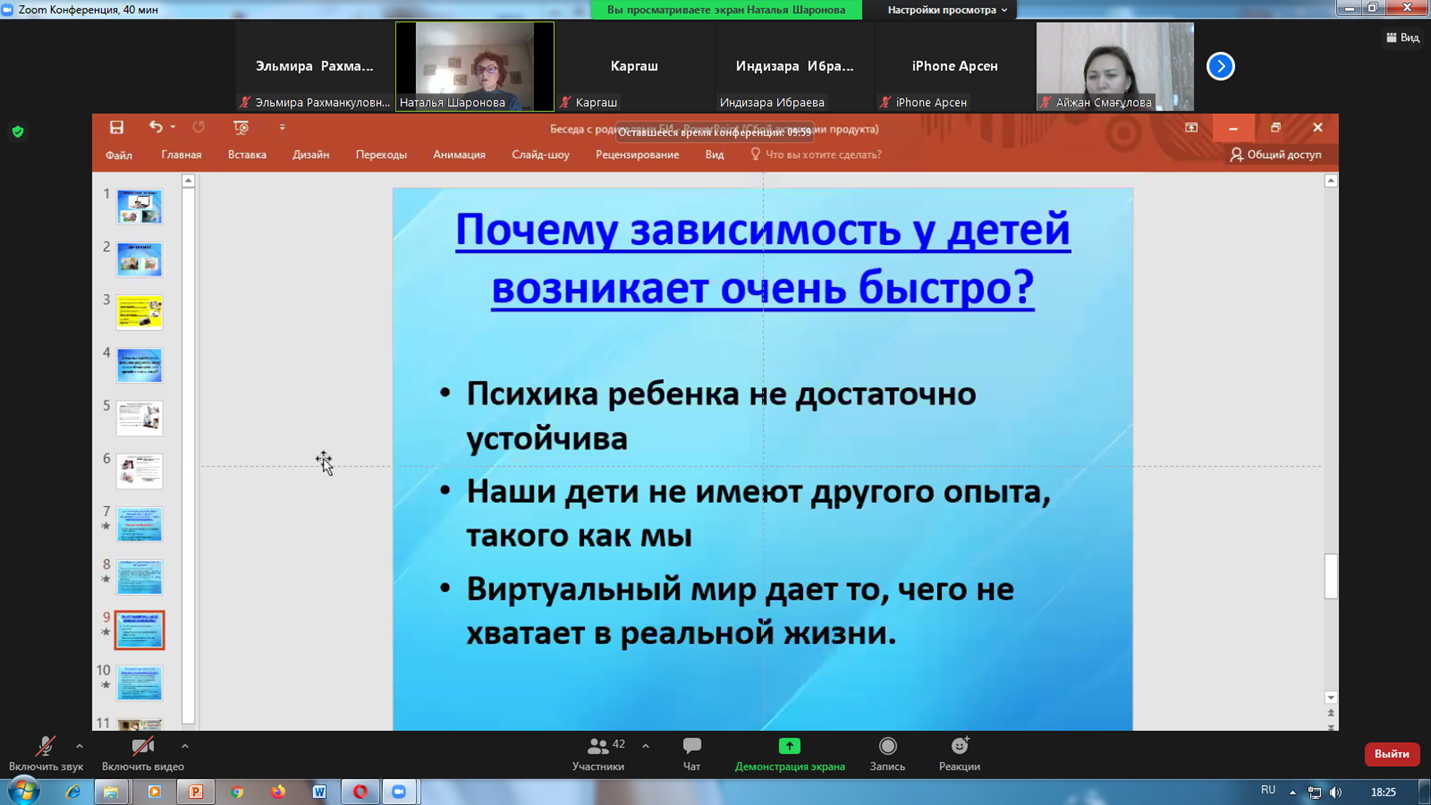Image resolution: width=1431 pixels, height=805 pixels.
Task: Start recording with the Запись button
Action: pyautogui.click(x=887, y=754)
